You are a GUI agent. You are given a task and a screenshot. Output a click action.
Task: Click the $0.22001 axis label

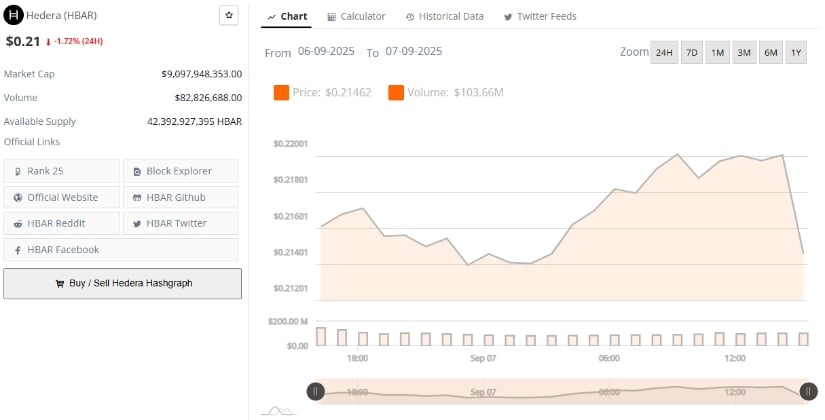[290, 144]
